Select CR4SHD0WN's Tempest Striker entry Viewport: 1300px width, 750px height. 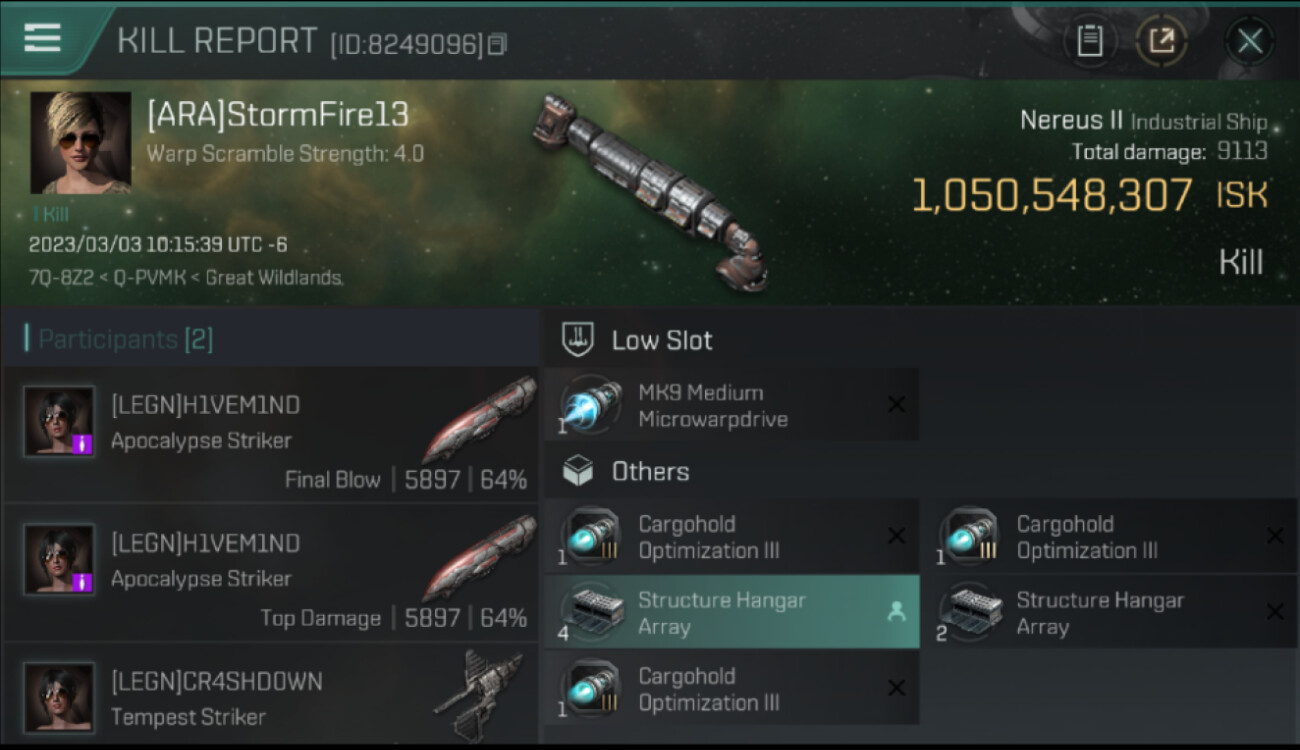point(270,695)
